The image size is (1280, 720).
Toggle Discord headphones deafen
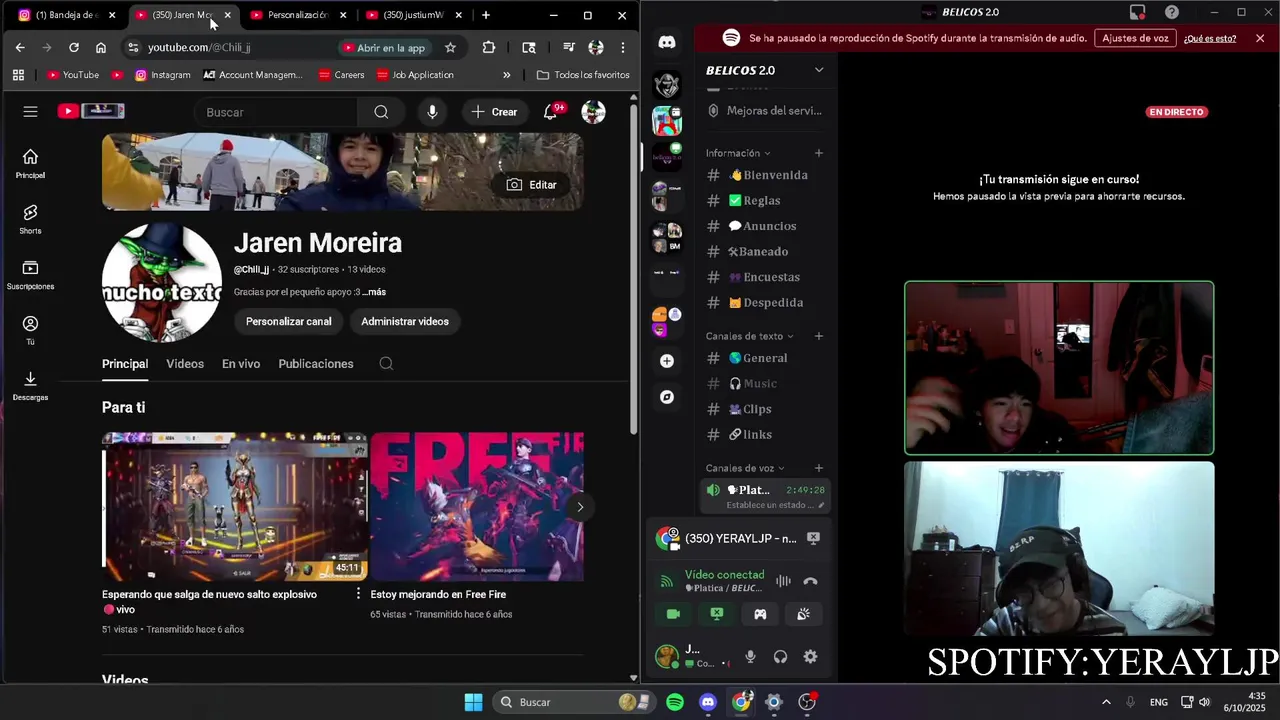(x=780, y=657)
